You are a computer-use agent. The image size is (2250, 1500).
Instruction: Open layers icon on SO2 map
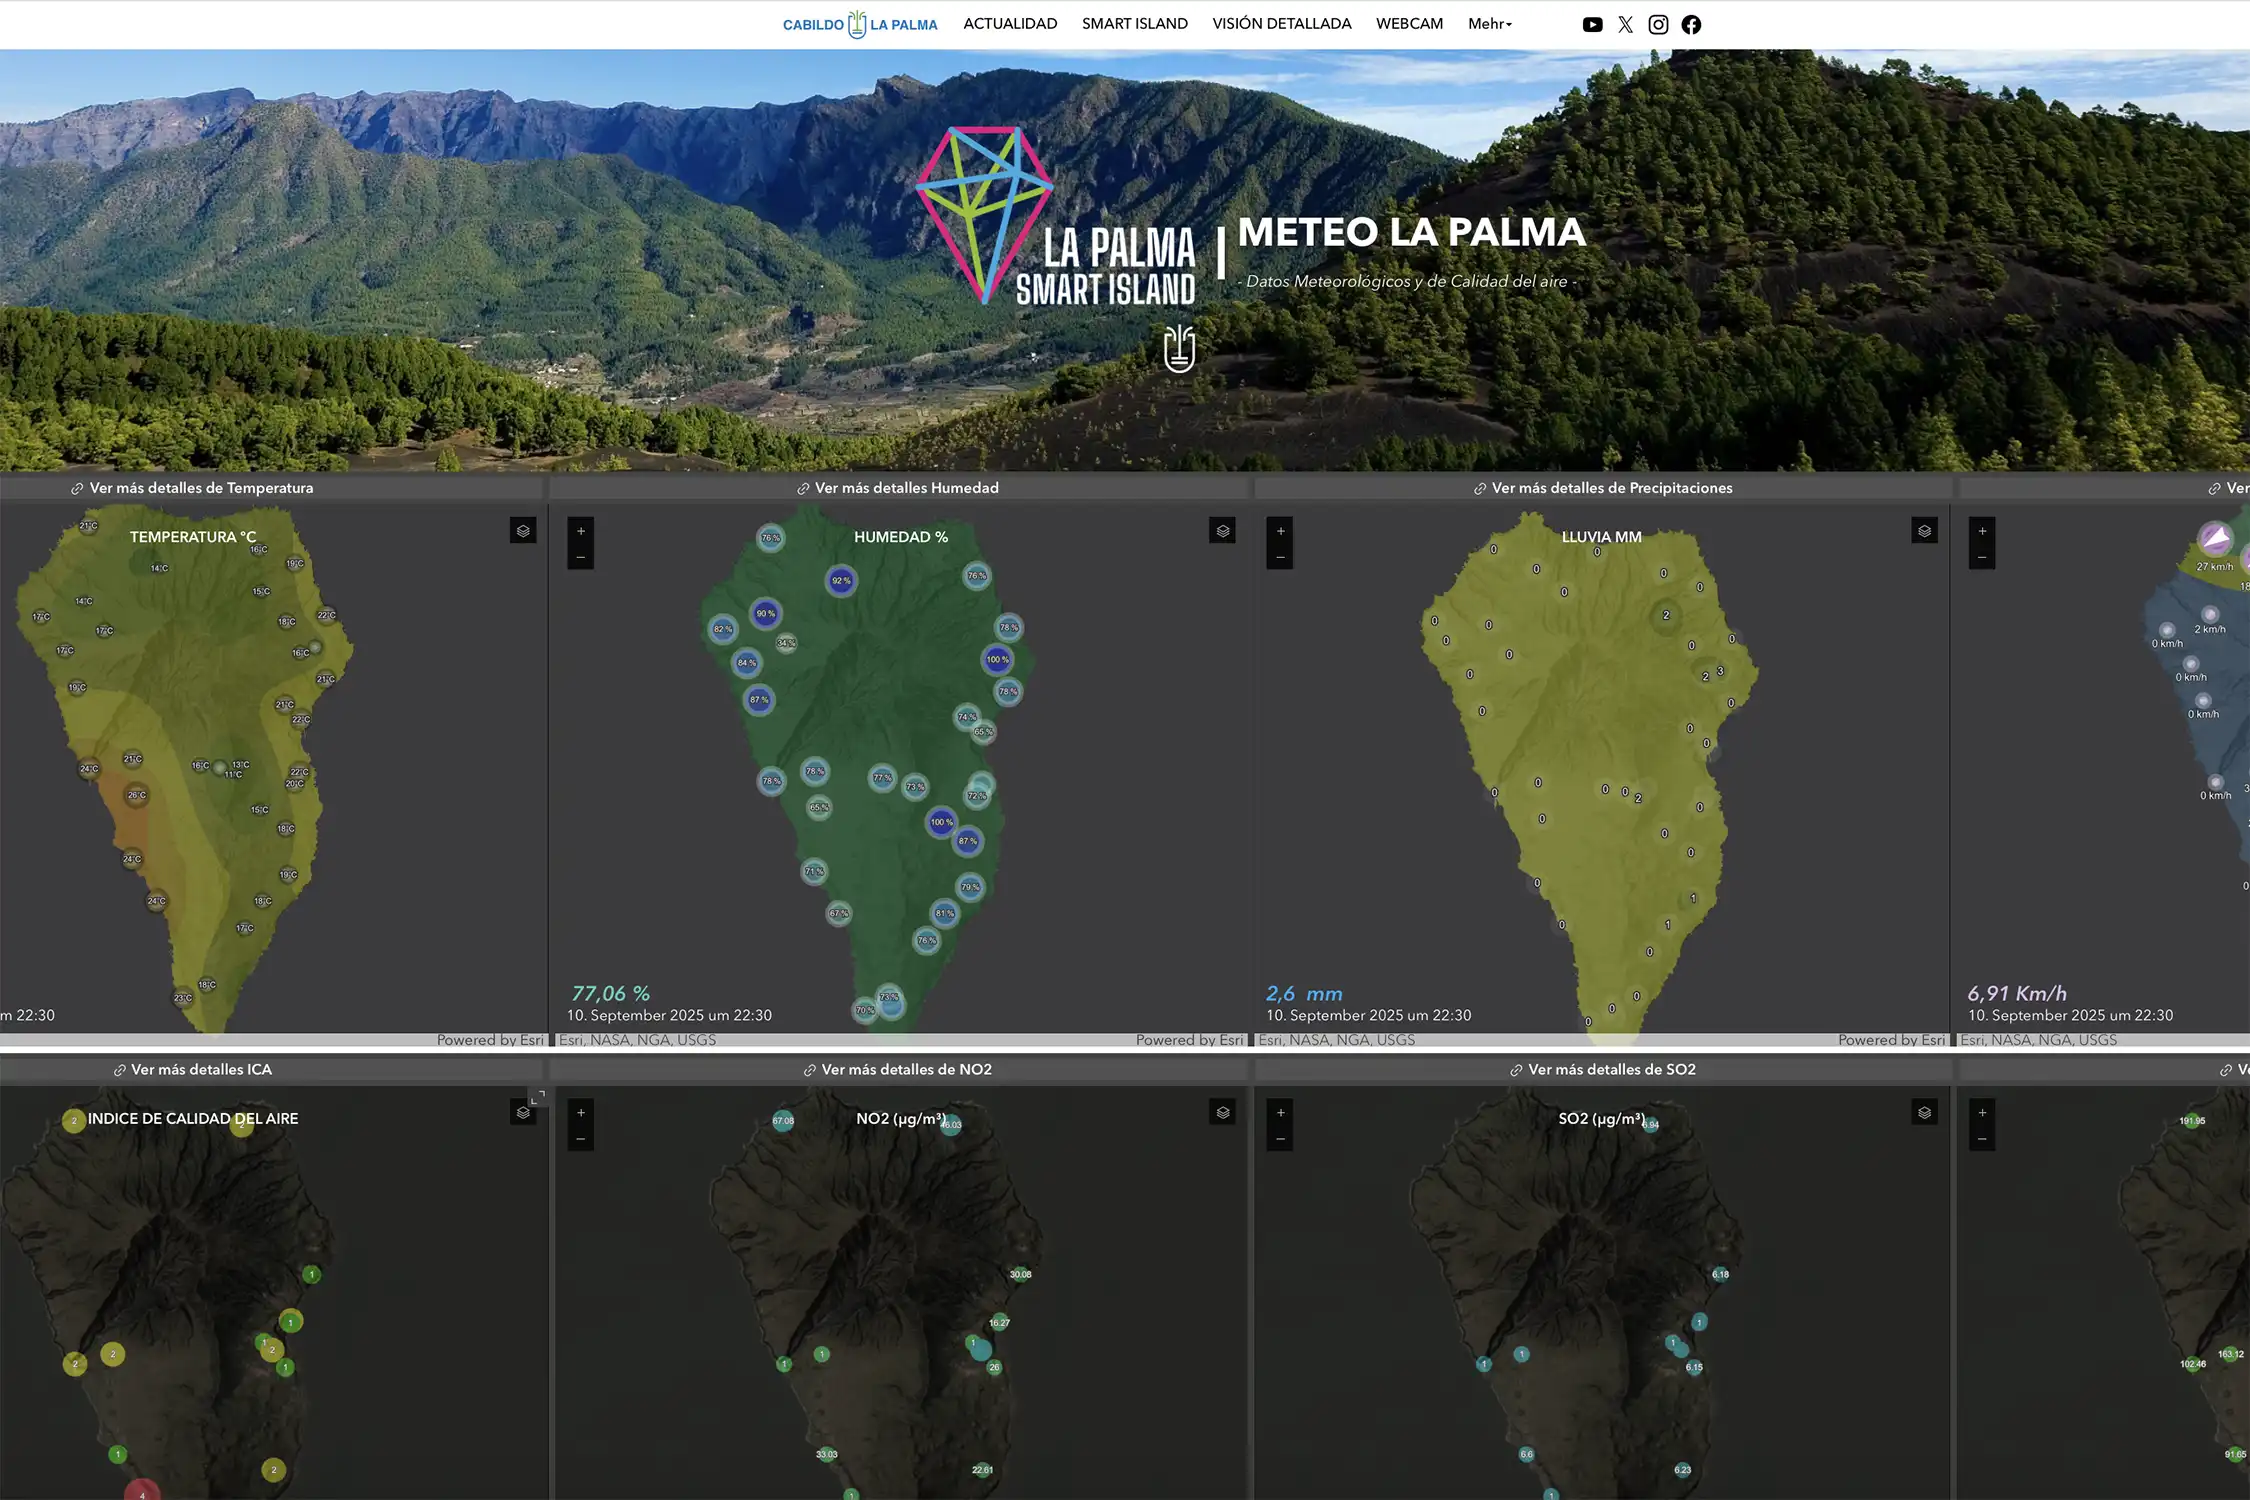click(1924, 1112)
